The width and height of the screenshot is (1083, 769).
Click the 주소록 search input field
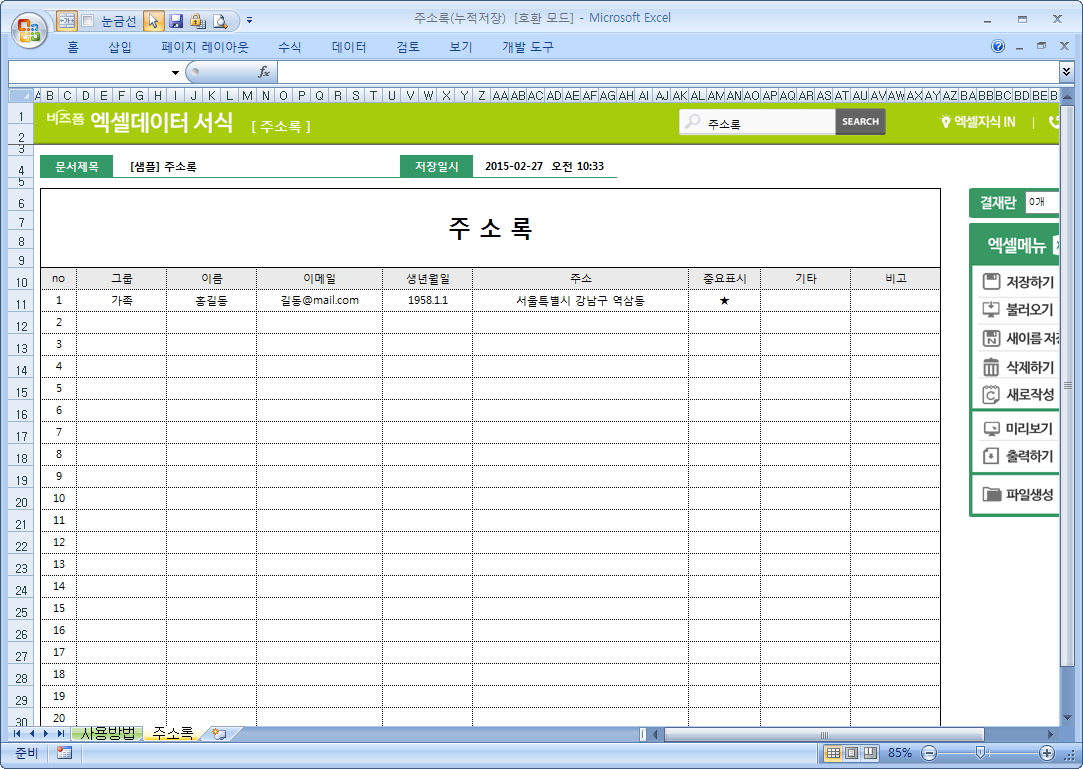(x=758, y=123)
